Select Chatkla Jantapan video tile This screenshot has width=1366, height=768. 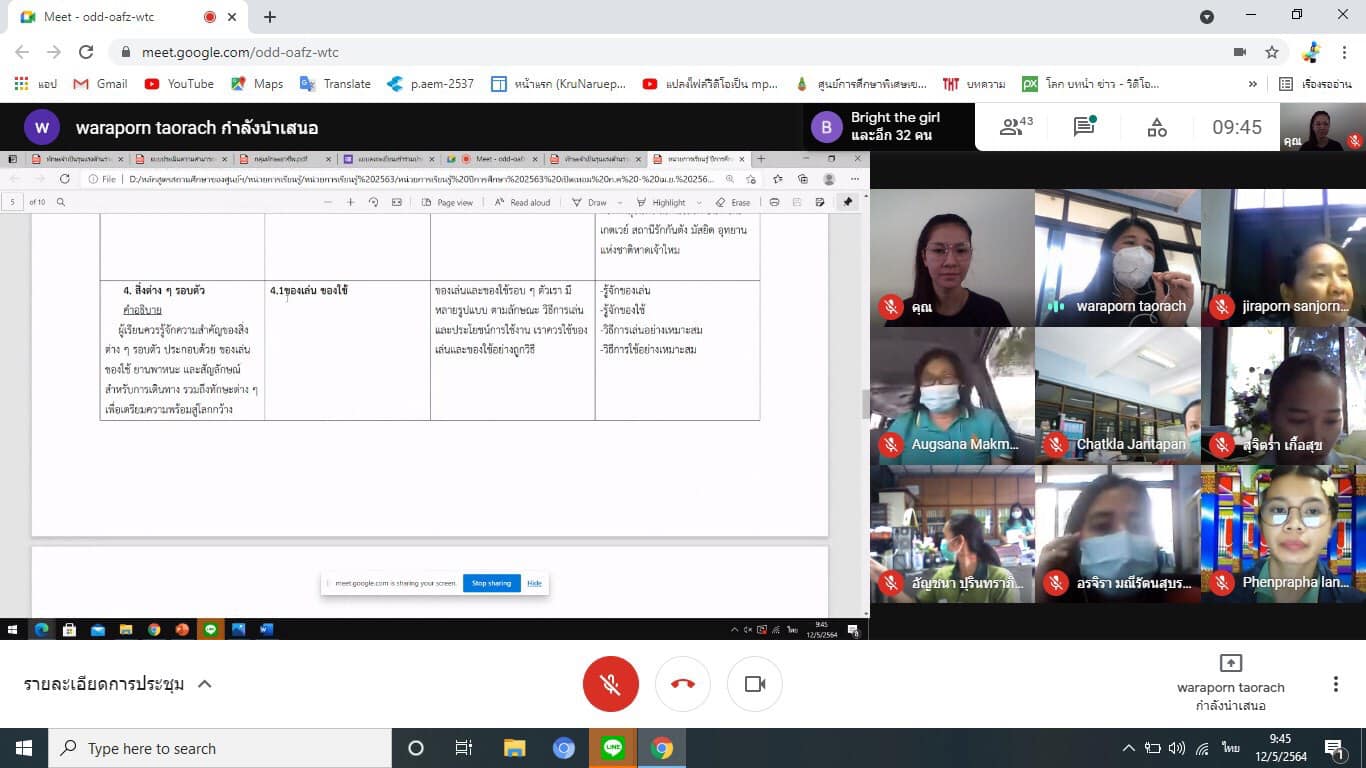click(1116, 396)
